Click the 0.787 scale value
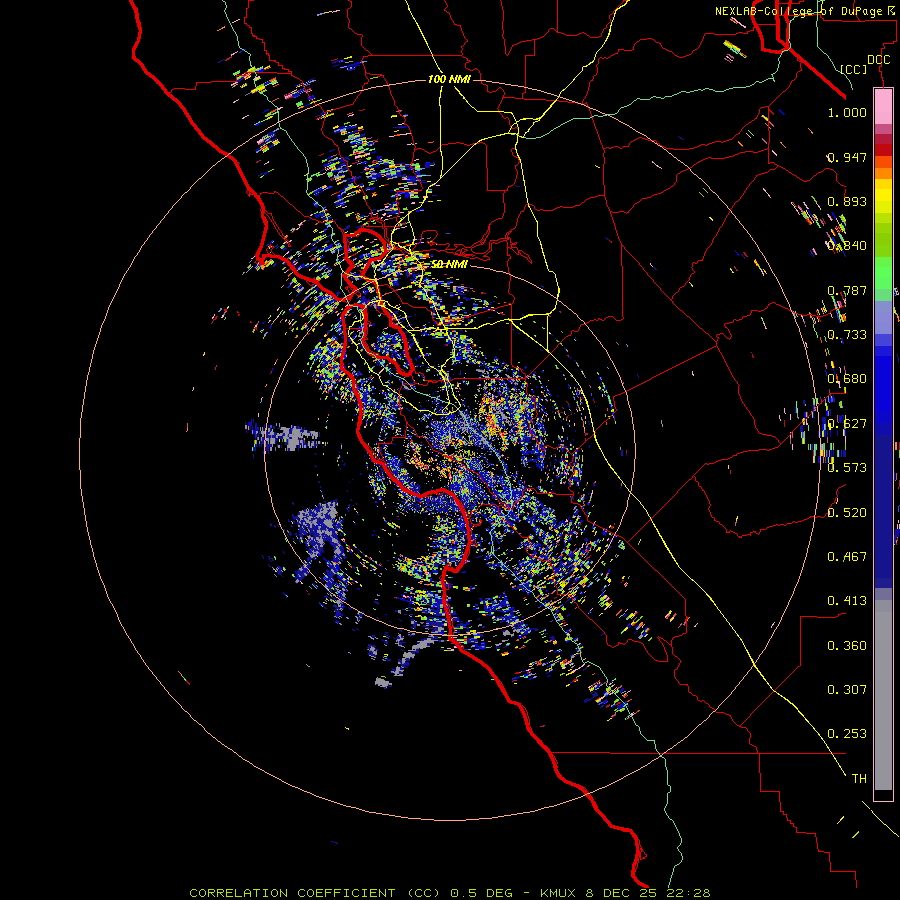The image size is (900, 900). pos(847,290)
